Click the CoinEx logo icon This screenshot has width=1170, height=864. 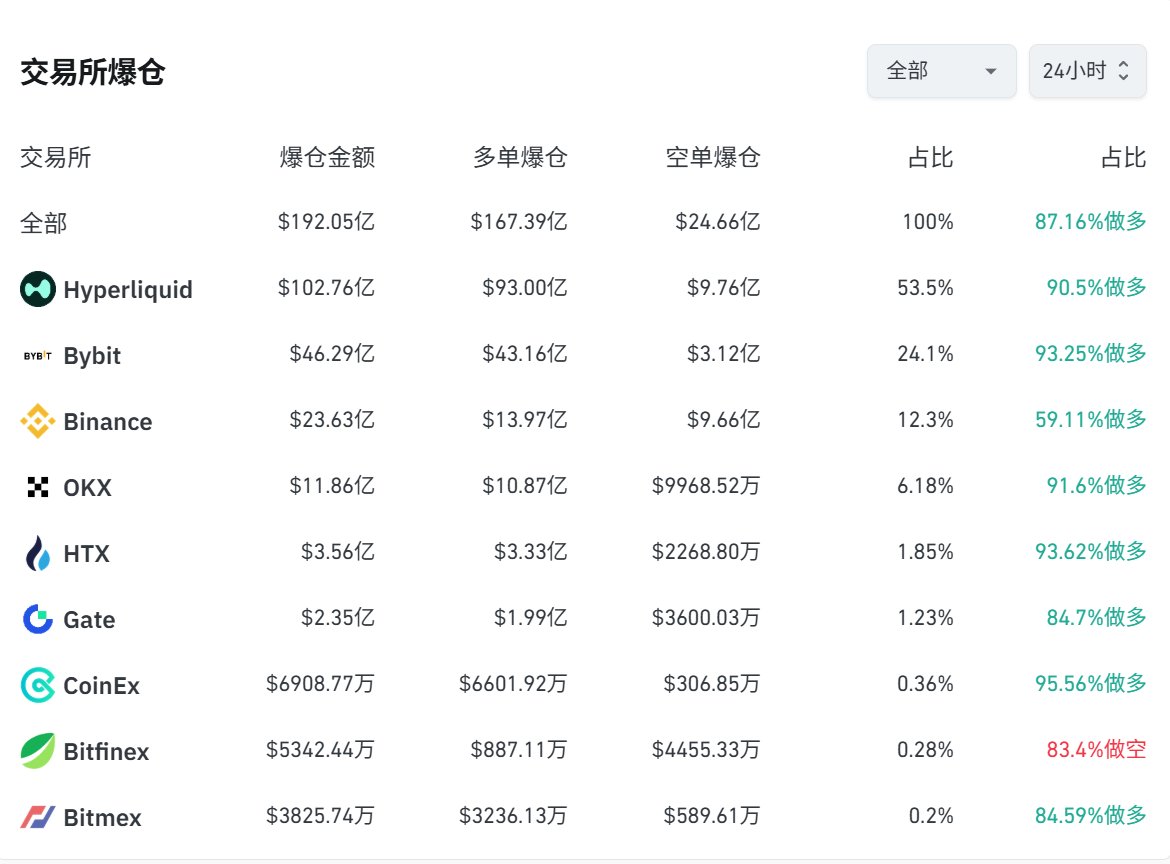point(38,685)
